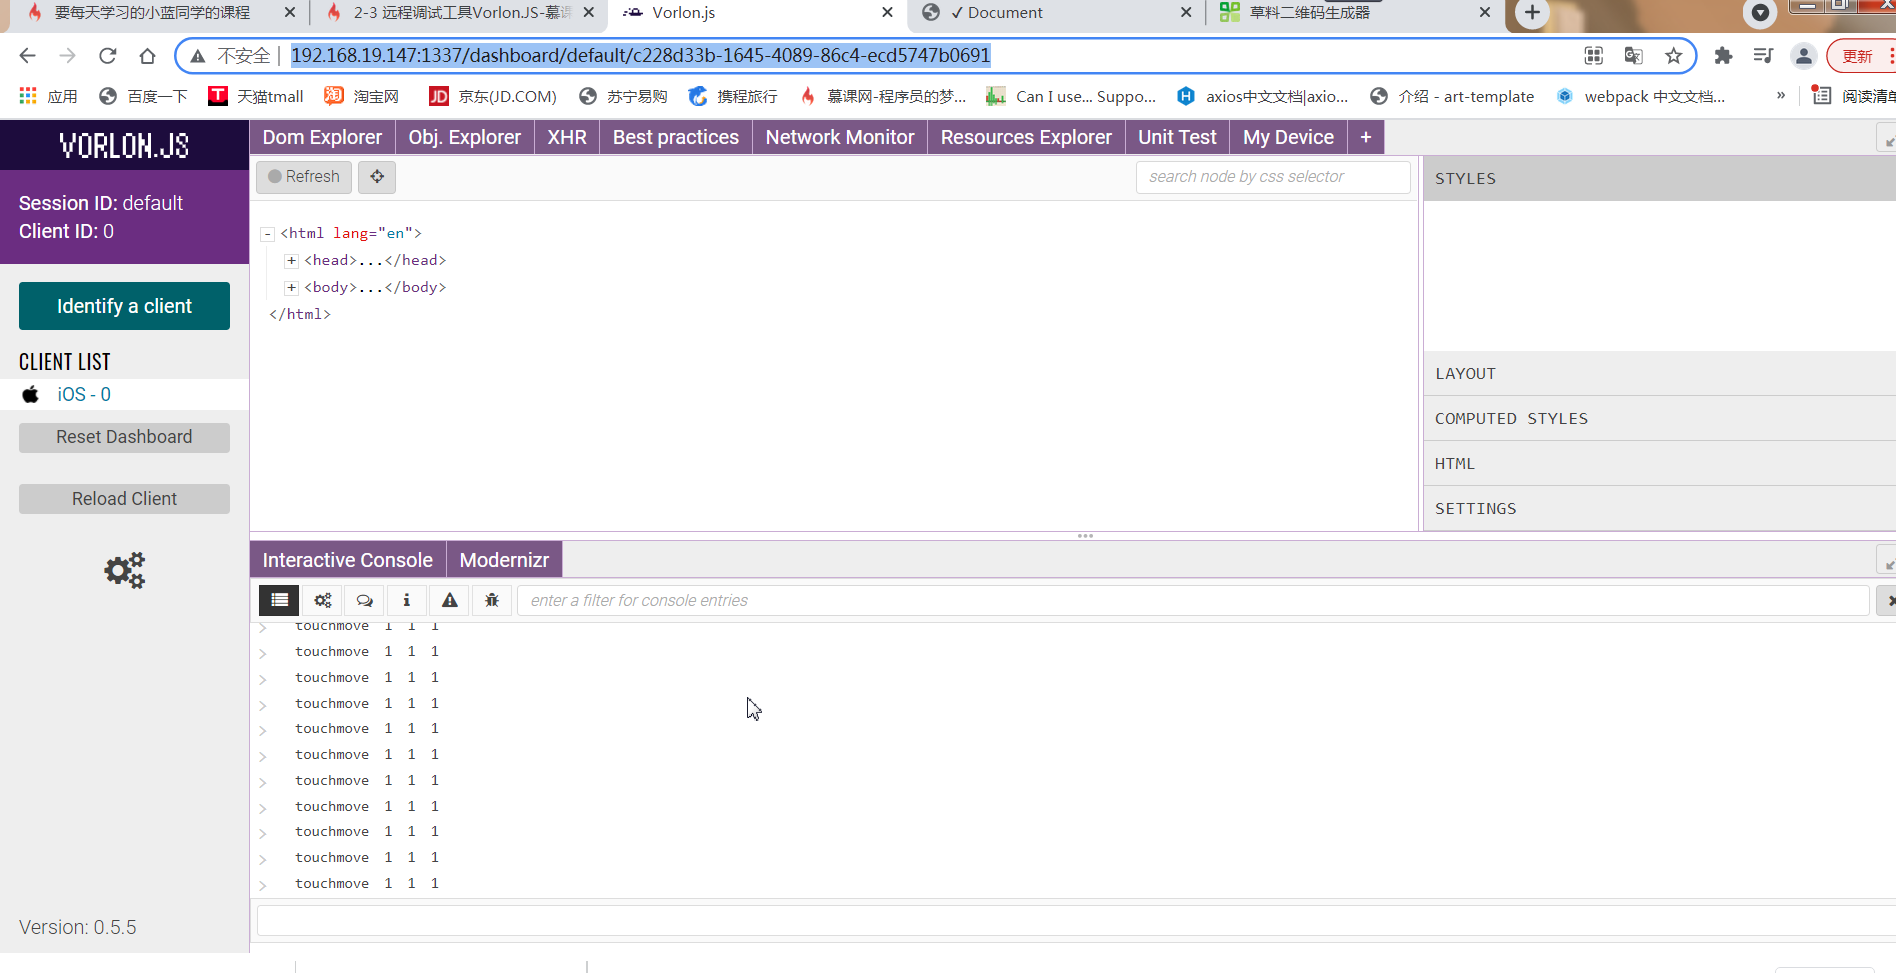Open the reading list icon

tap(1822, 96)
